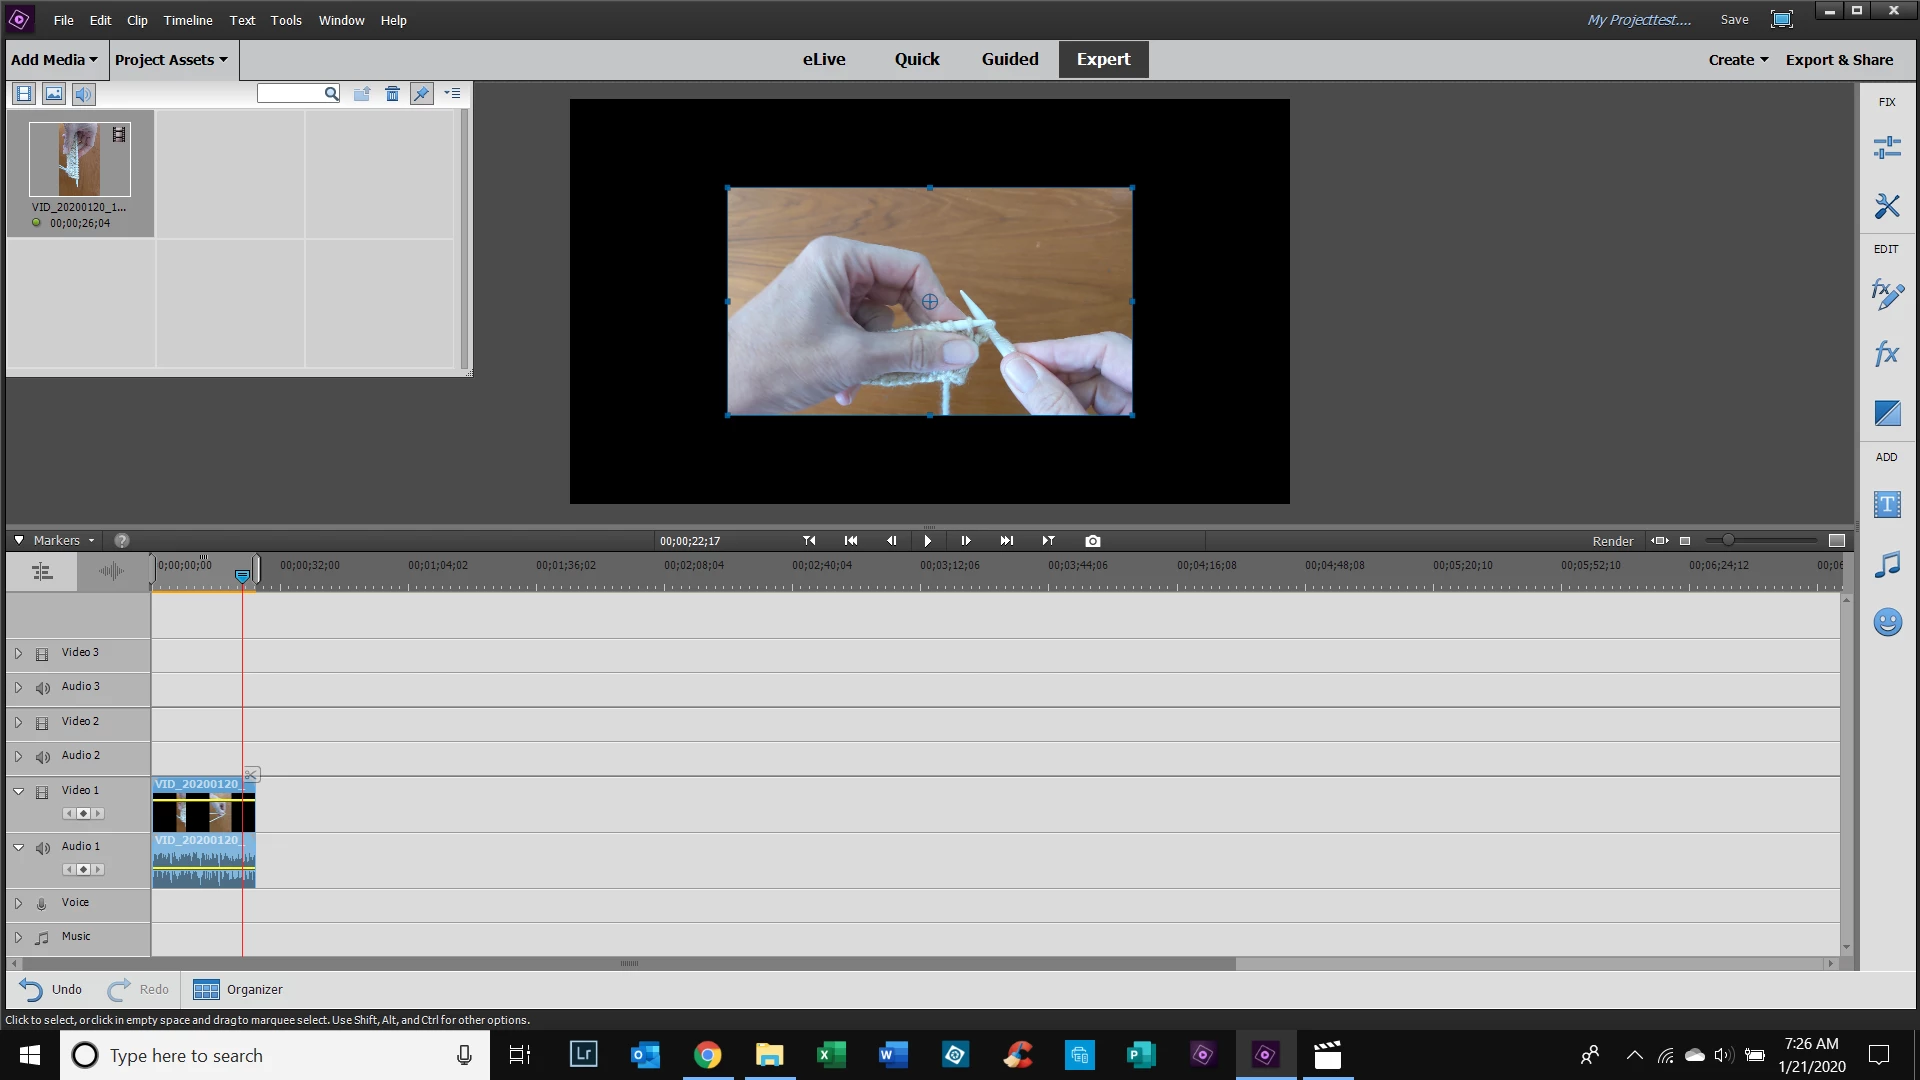1920x1080 pixels.
Task: Toggle video files filter in Project Assets
Action: pos(24,94)
